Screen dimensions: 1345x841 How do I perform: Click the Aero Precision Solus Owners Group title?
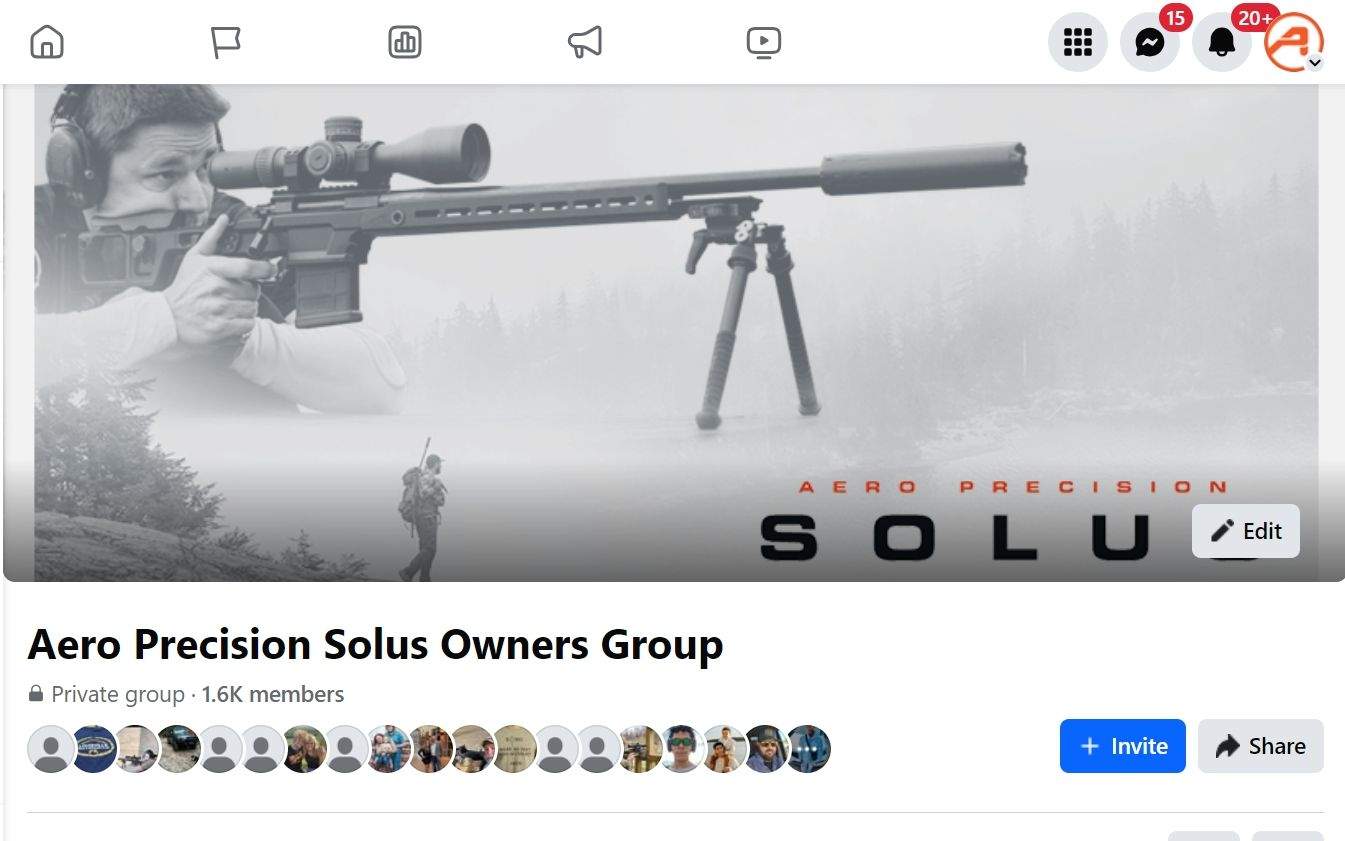375,644
